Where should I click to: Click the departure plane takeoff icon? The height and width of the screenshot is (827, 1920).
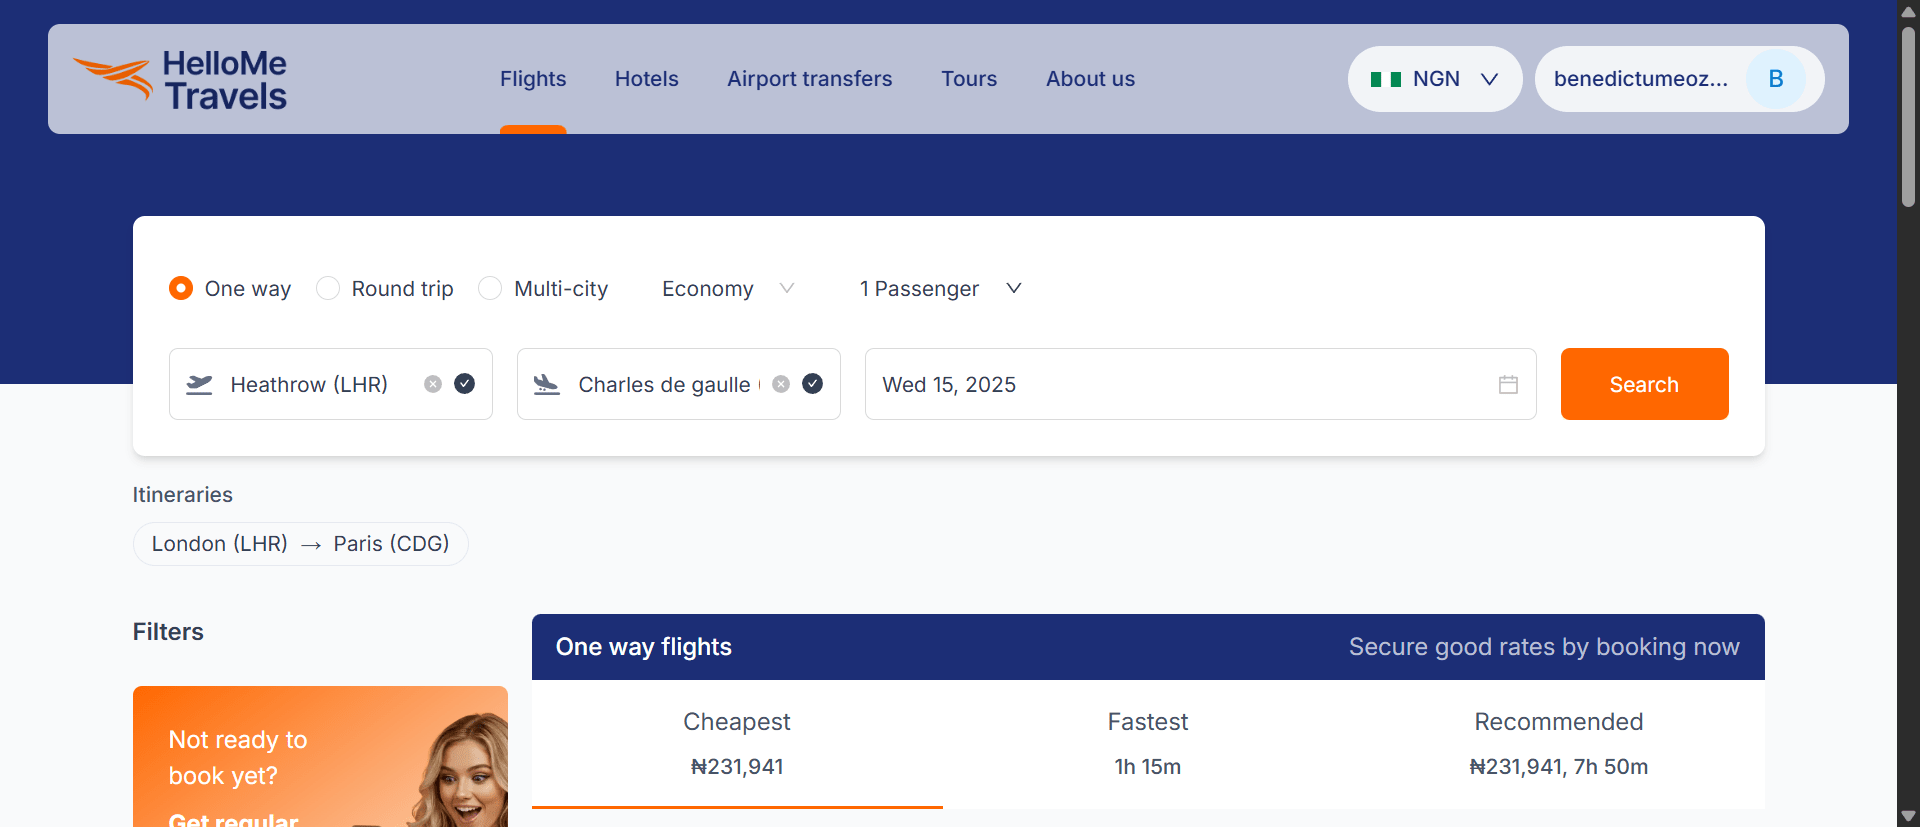199,384
